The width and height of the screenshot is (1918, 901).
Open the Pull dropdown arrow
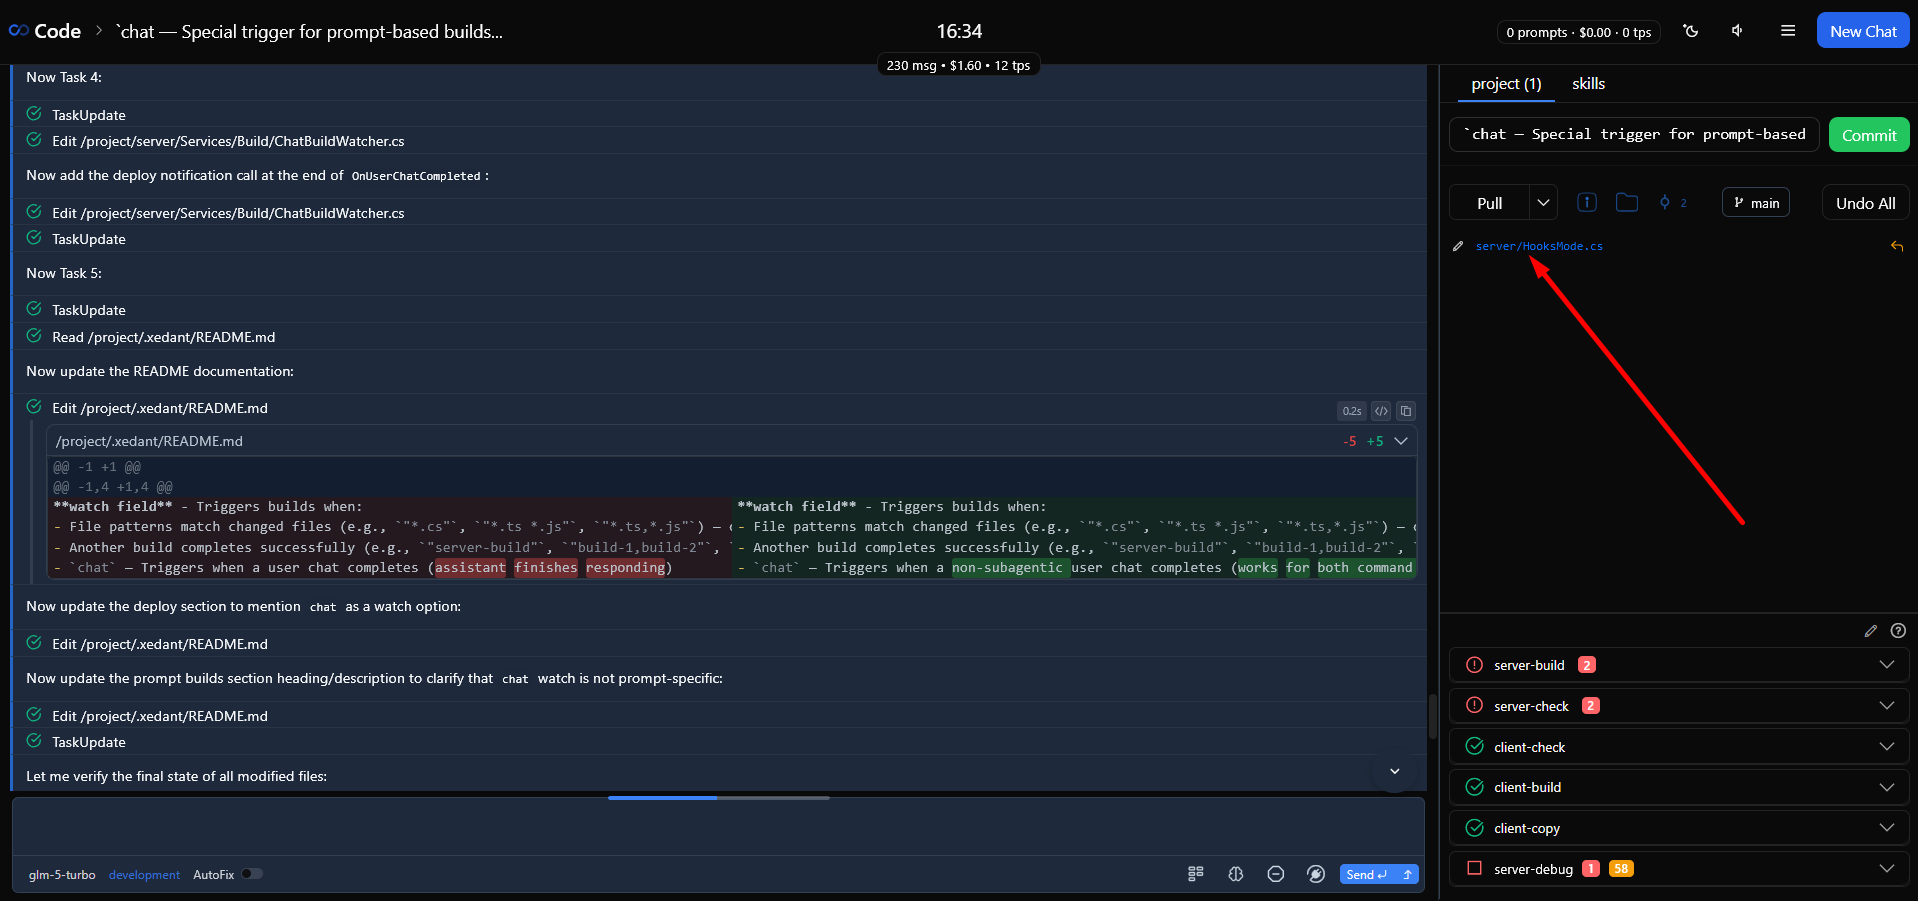[x=1543, y=203]
